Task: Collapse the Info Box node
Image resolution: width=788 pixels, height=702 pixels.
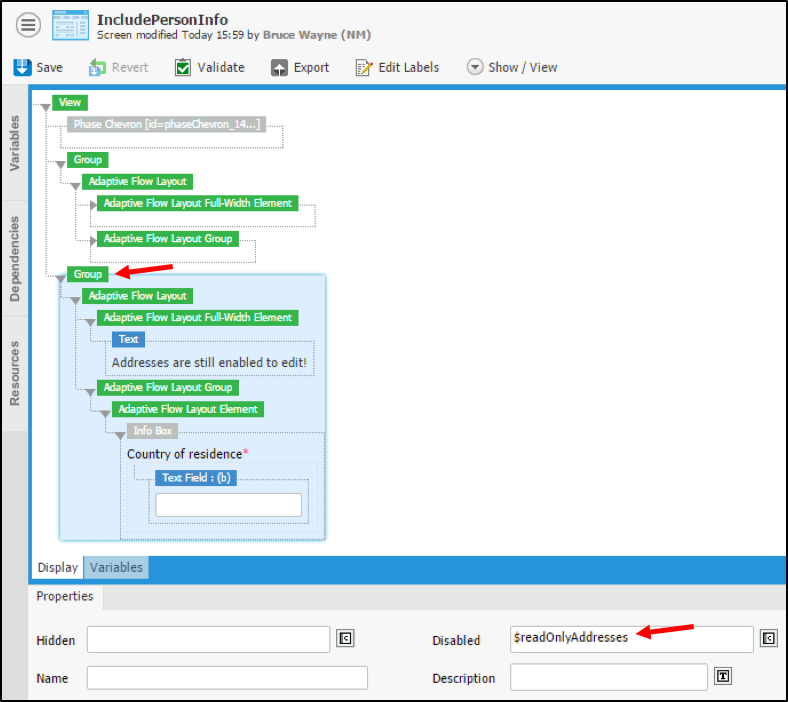Action: click(x=119, y=435)
